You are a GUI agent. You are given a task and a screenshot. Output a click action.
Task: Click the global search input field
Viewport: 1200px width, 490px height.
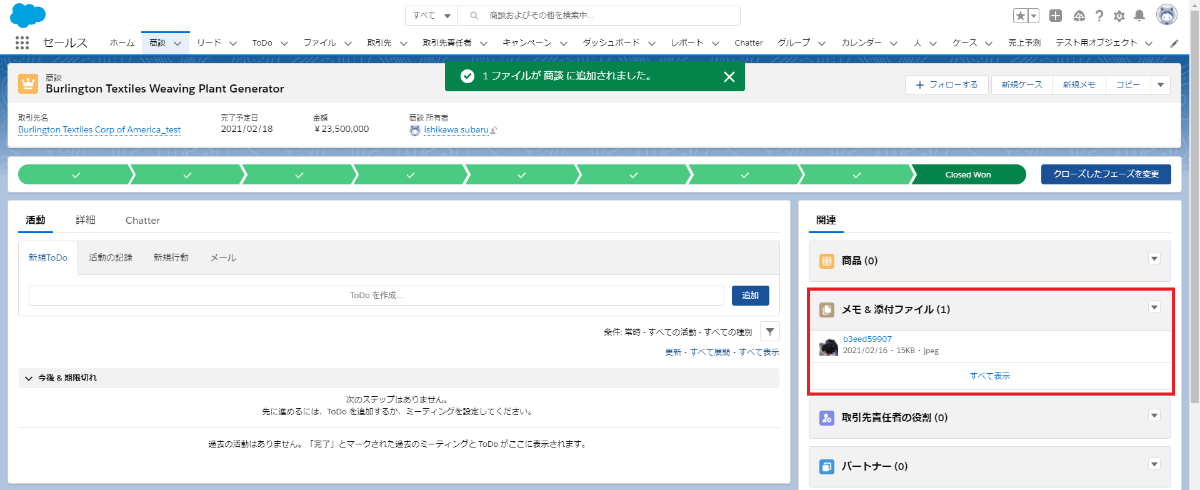(x=599, y=16)
